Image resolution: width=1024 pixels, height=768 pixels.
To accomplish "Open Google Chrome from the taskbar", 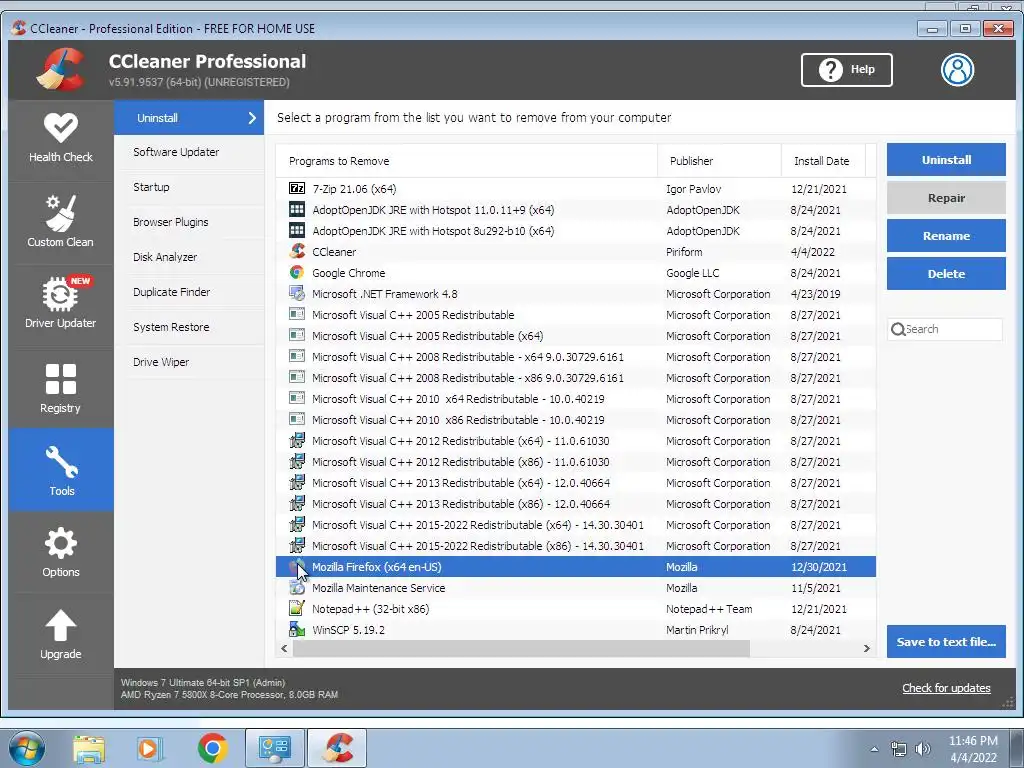I will (x=212, y=748).
